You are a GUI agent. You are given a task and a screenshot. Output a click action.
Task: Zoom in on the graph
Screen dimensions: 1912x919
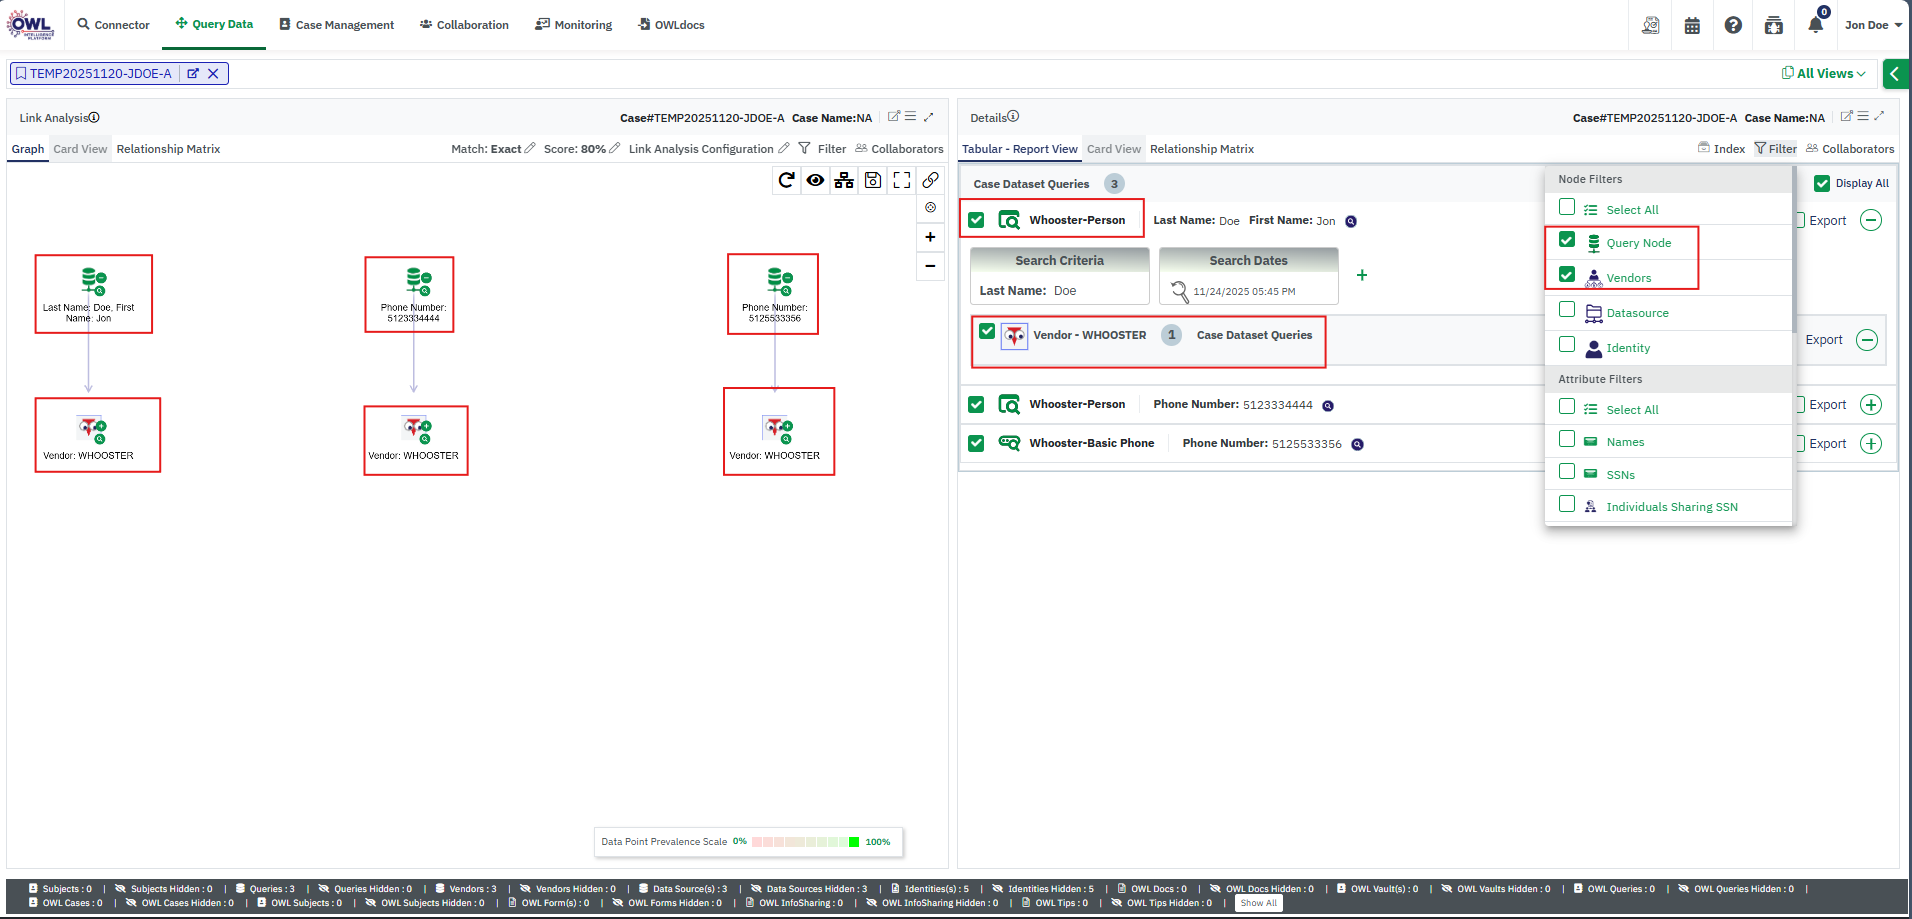(x=930, y=237)
